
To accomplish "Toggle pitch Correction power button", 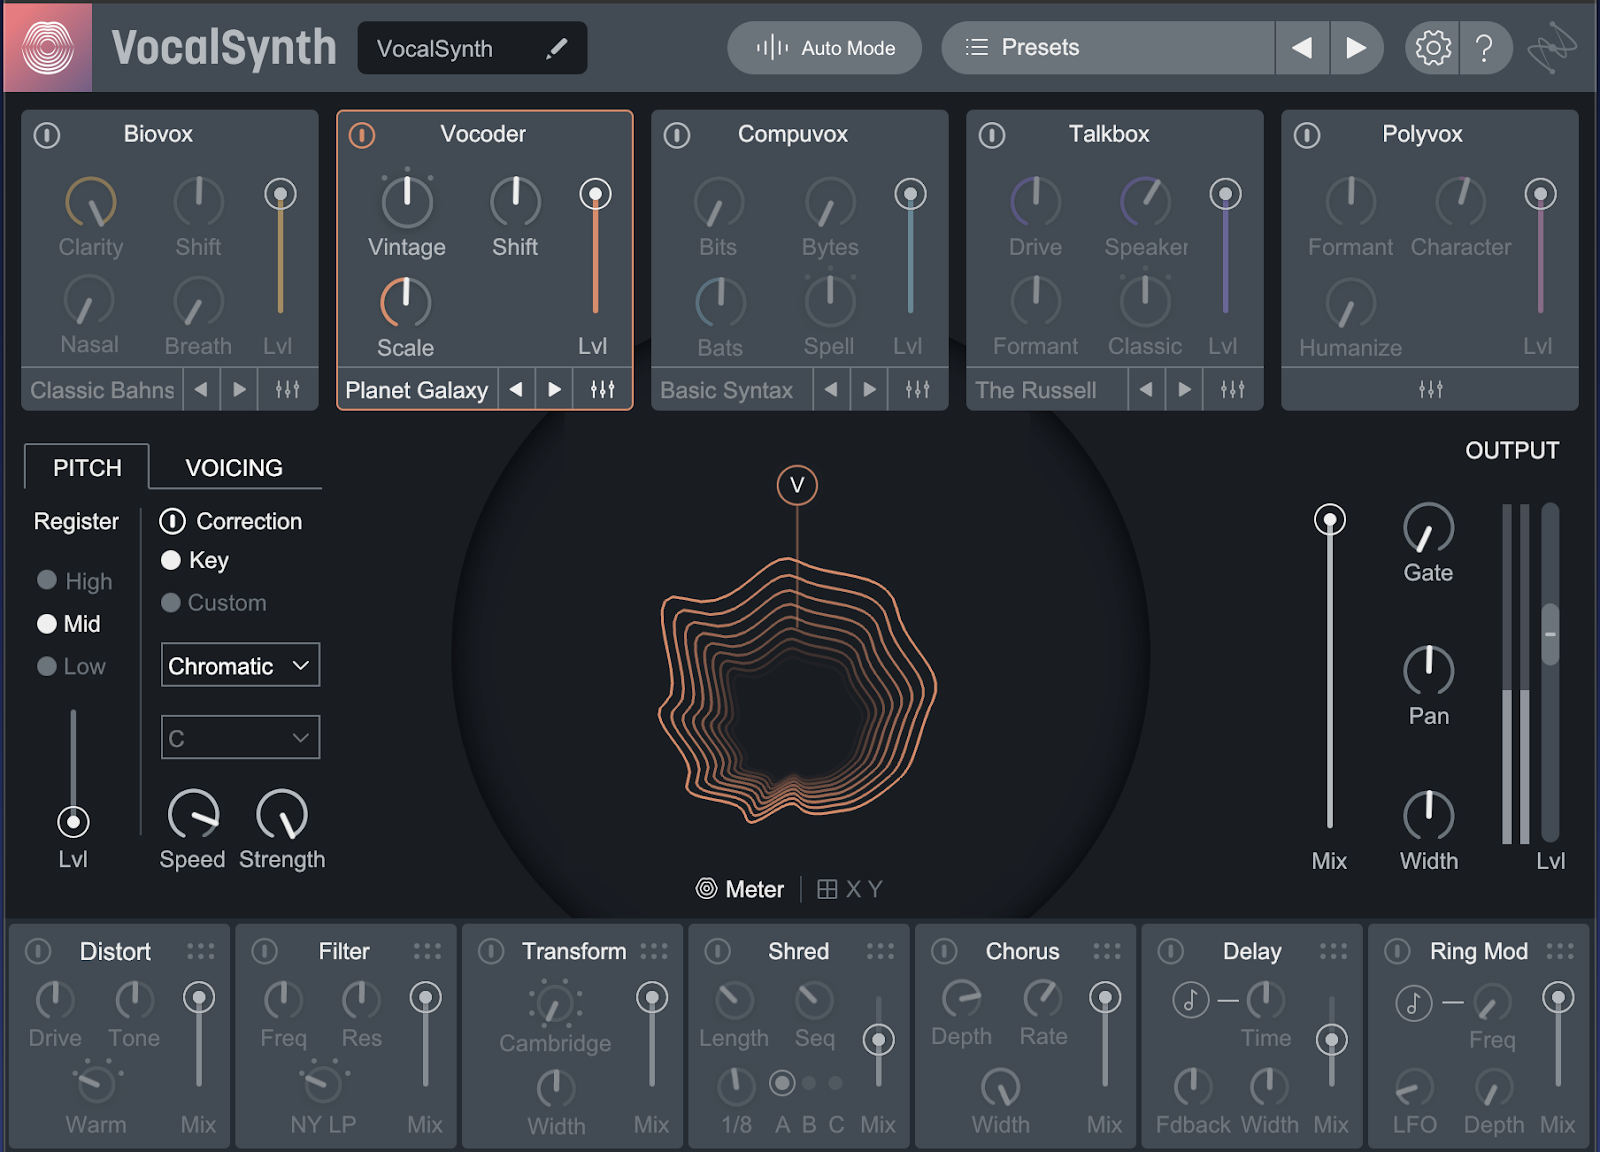I will pyautogui.click(x=173, y=521).
